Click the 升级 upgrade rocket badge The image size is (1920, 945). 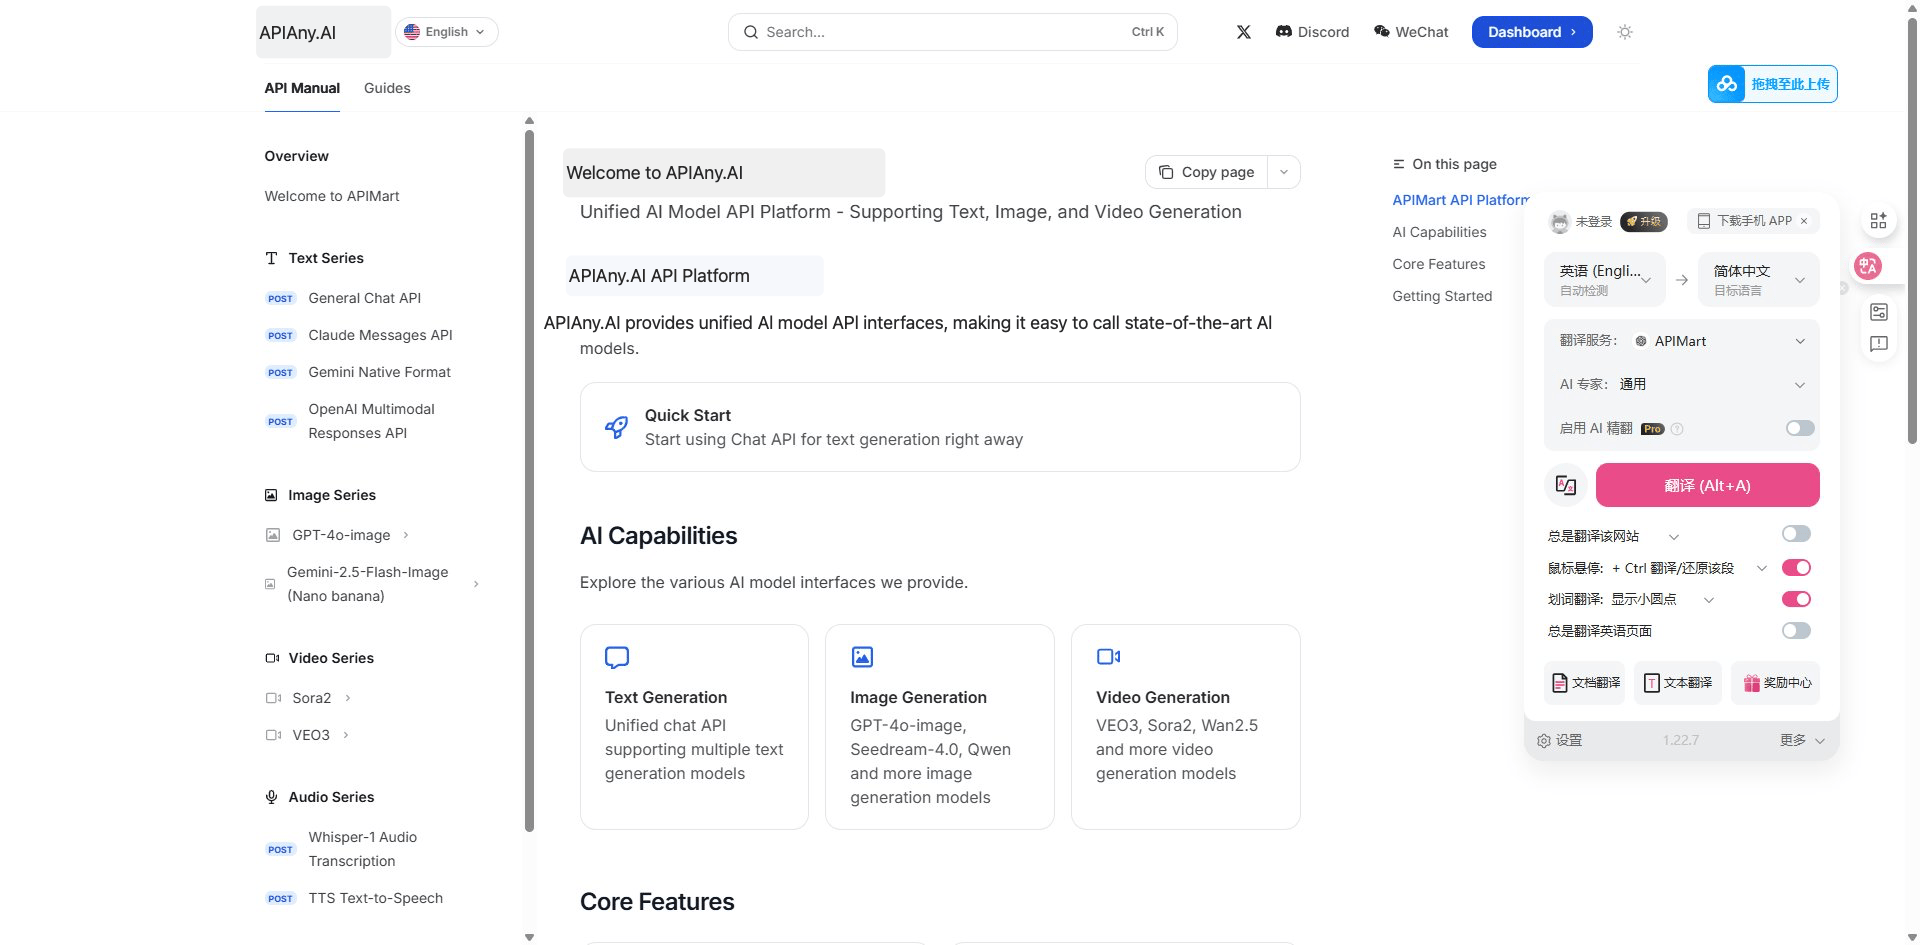[1644, 221]
